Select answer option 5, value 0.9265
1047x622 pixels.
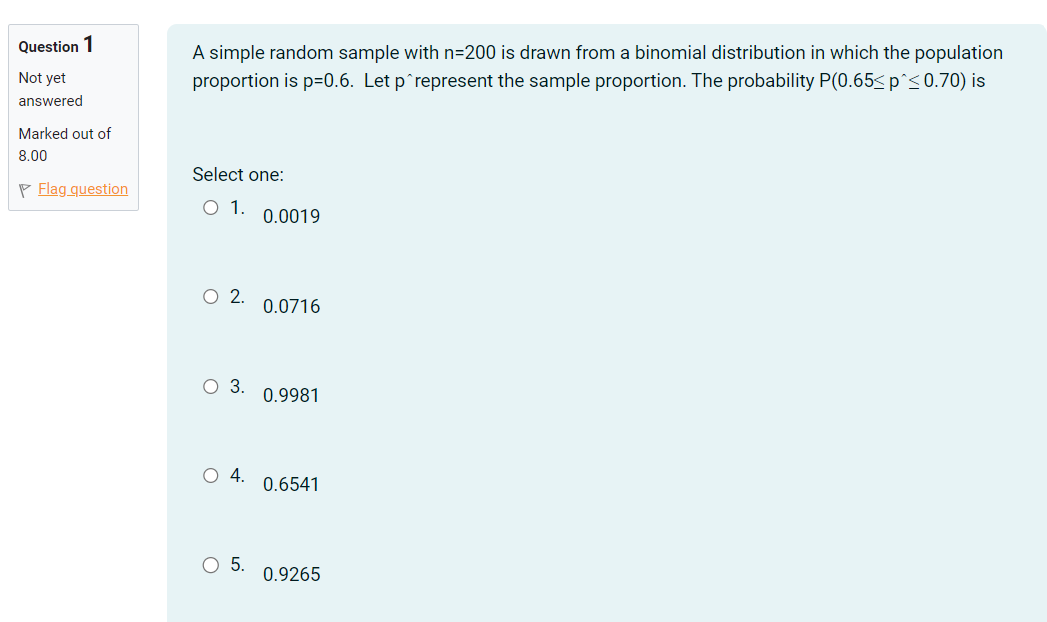210,565
